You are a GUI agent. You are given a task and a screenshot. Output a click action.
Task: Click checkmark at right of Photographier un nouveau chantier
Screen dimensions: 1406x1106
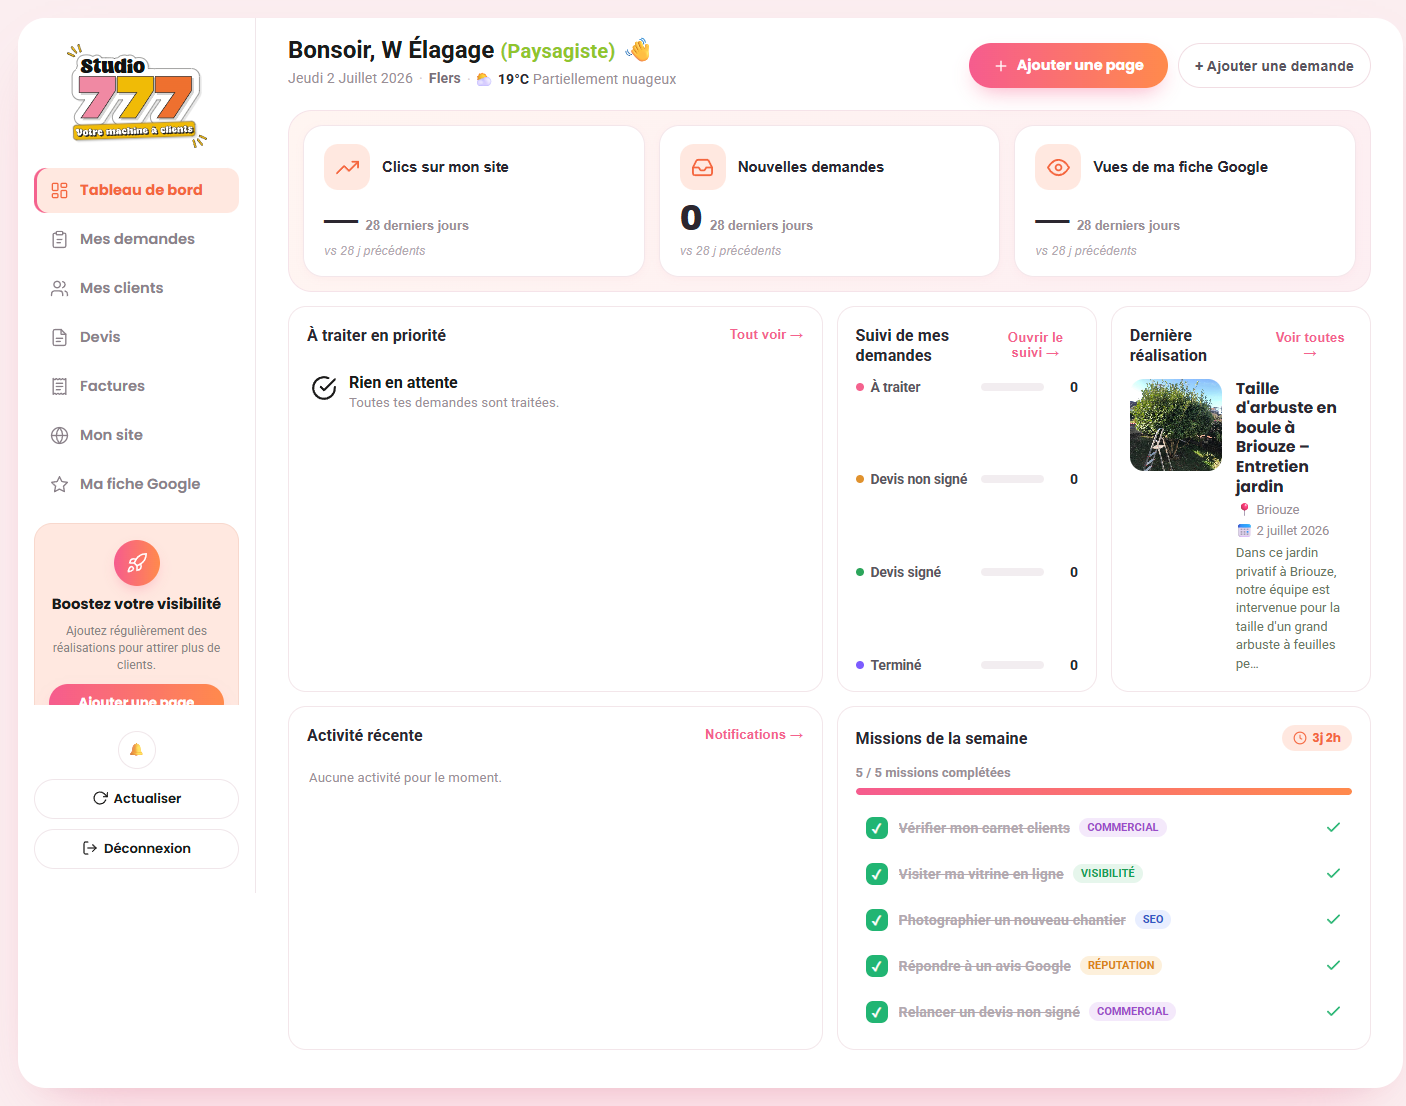coord(1333,919)
